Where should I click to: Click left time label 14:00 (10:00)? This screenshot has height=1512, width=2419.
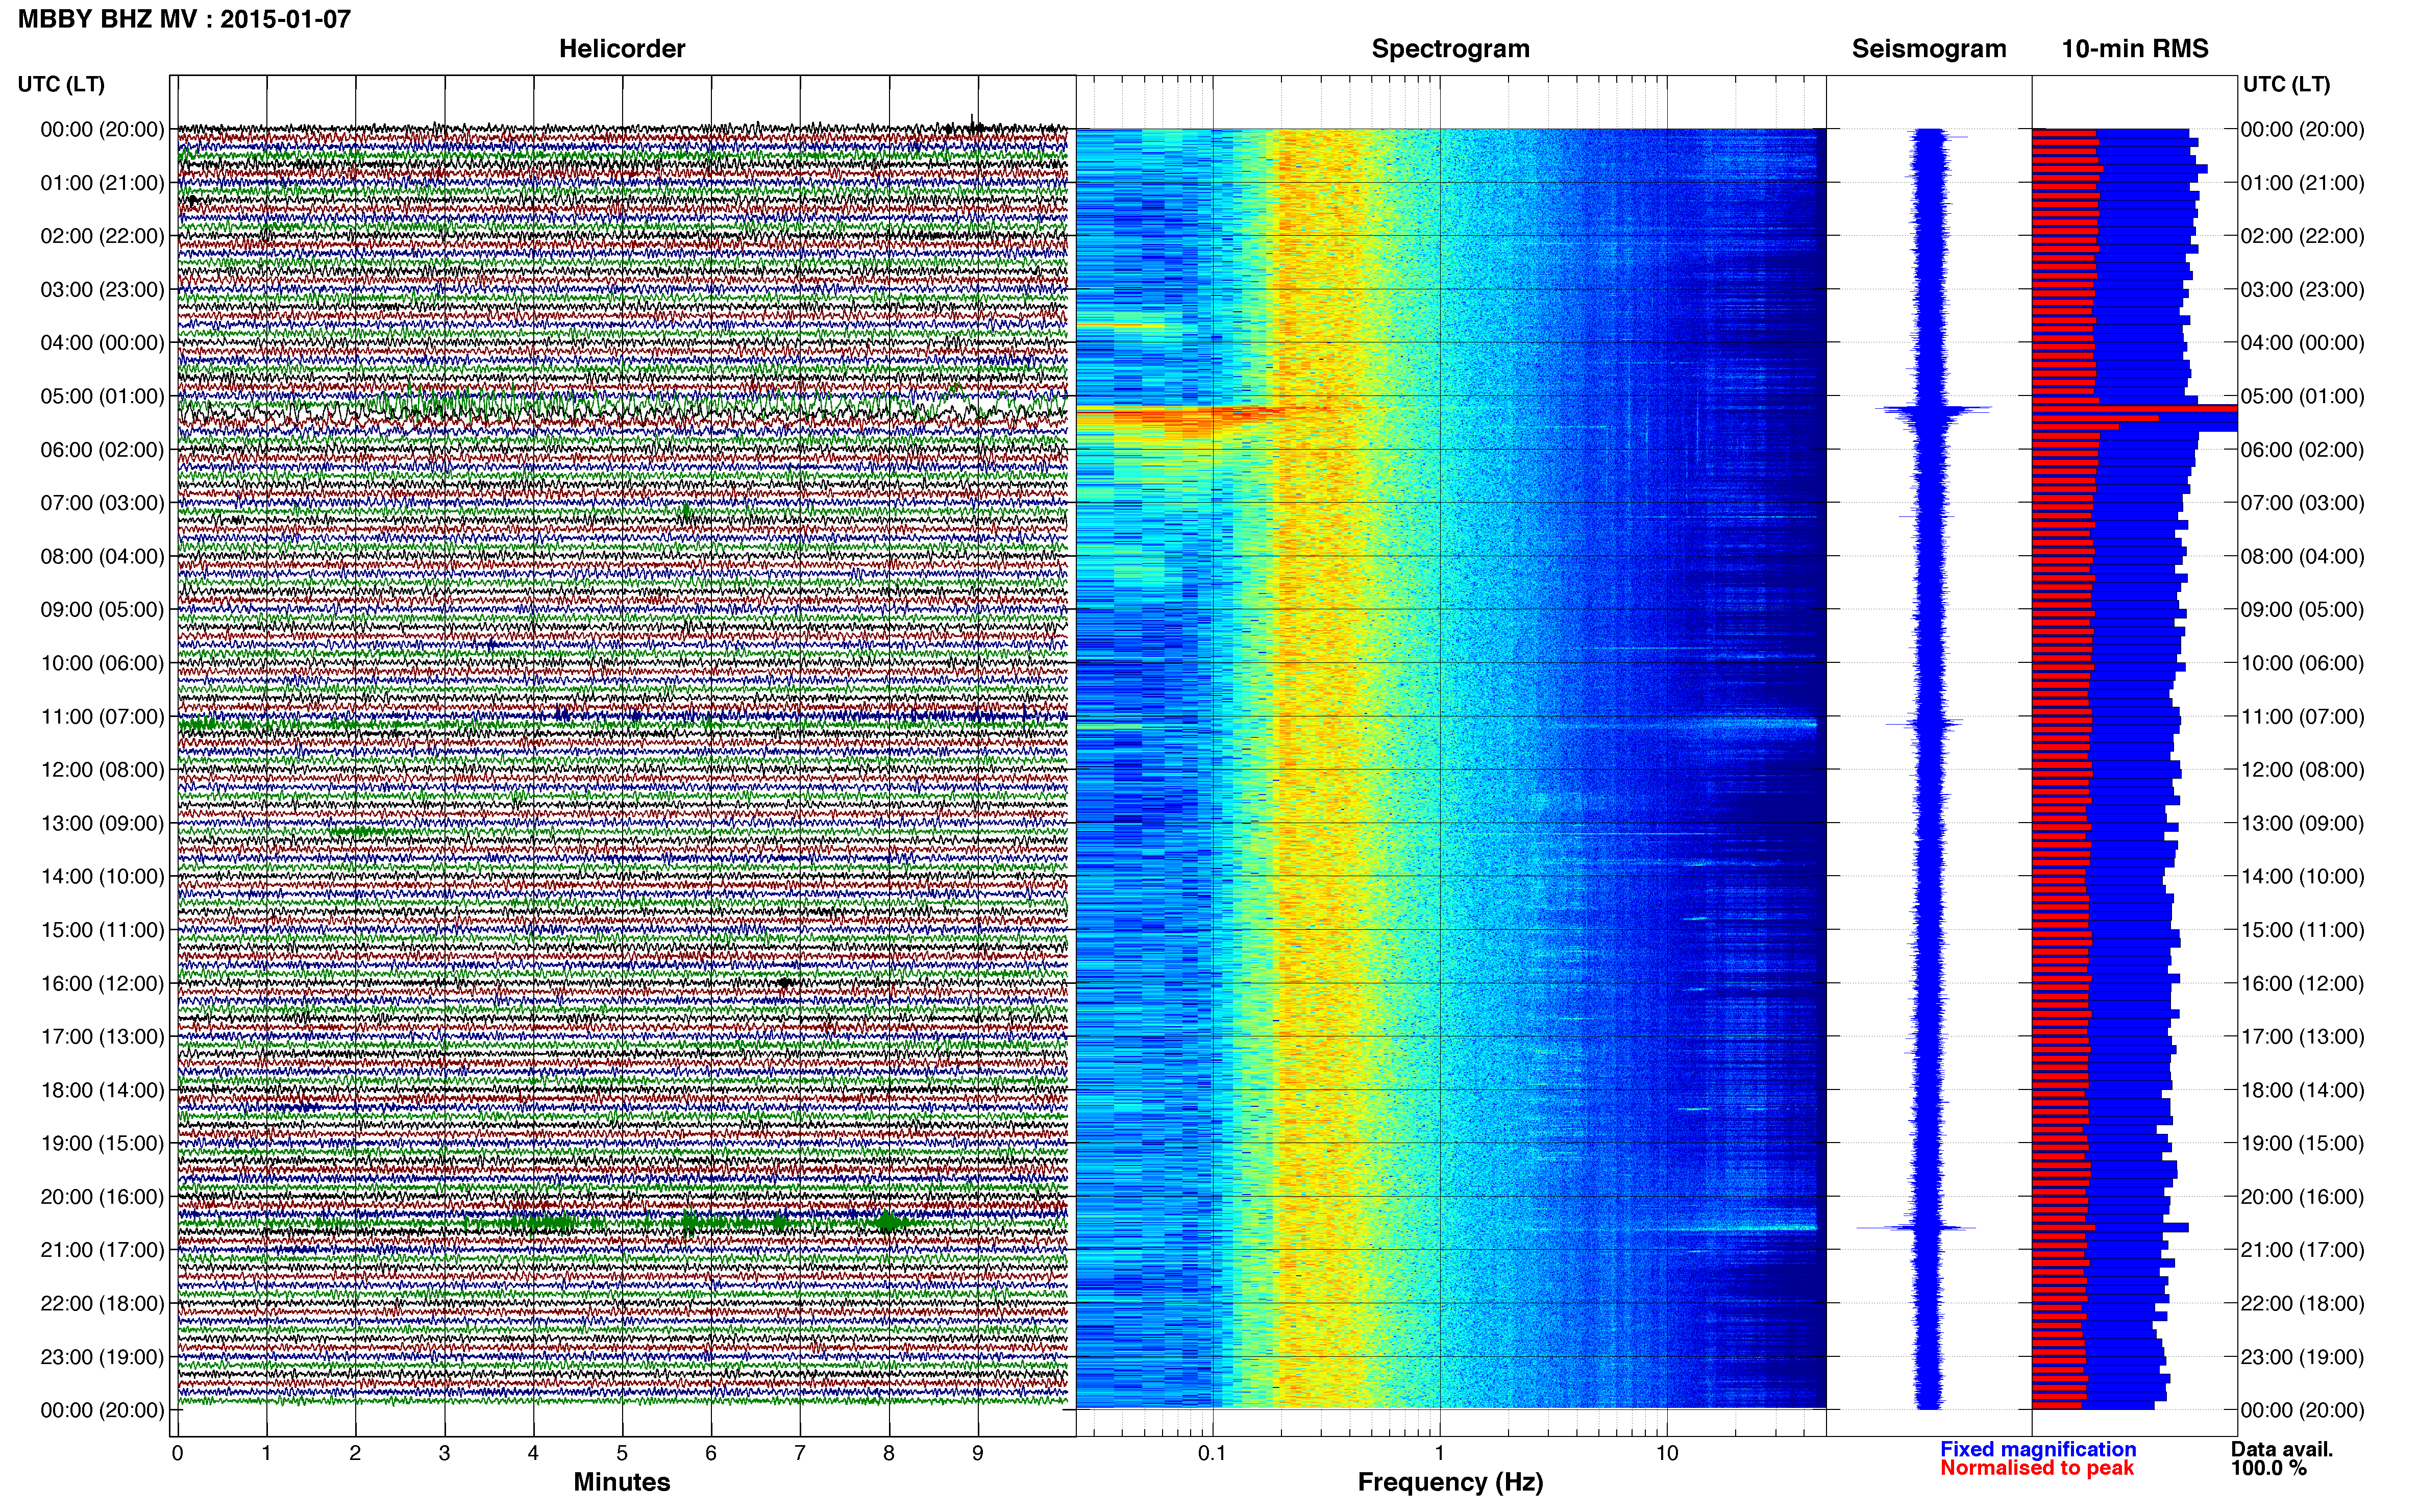click(102, 876)
